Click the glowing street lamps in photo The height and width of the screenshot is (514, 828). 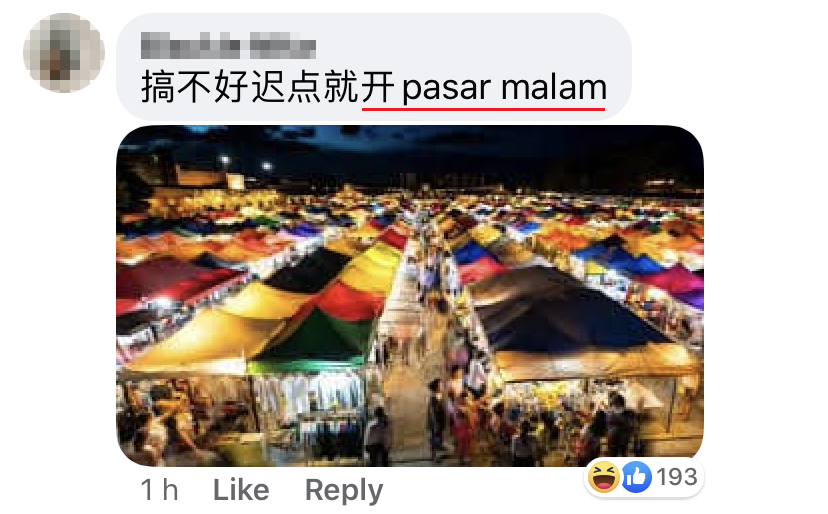pos(246,163)
